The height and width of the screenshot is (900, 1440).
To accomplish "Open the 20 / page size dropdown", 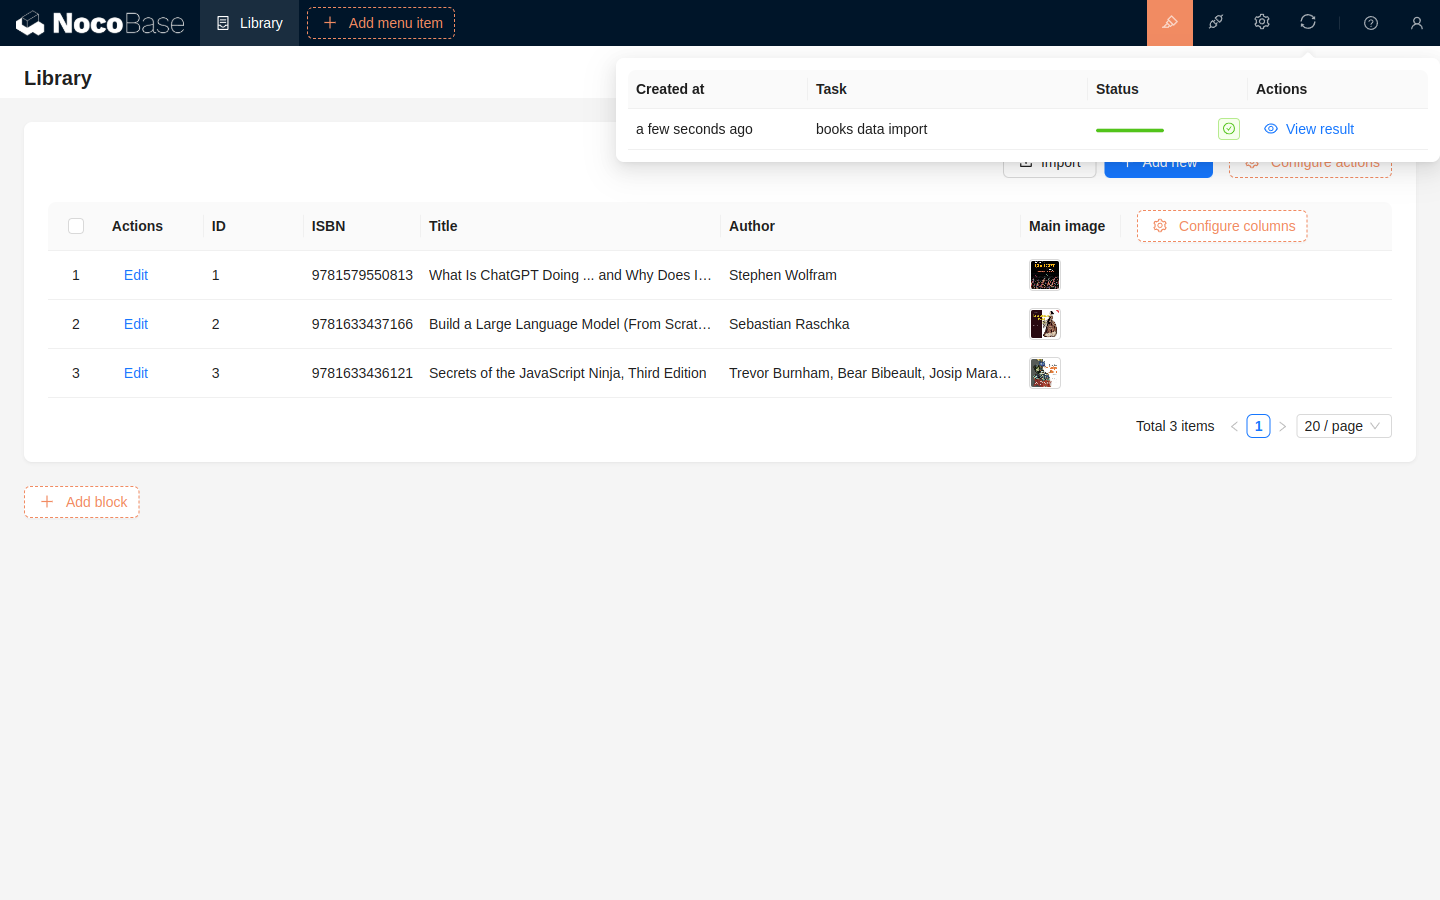I will (x=1343, y=426).
